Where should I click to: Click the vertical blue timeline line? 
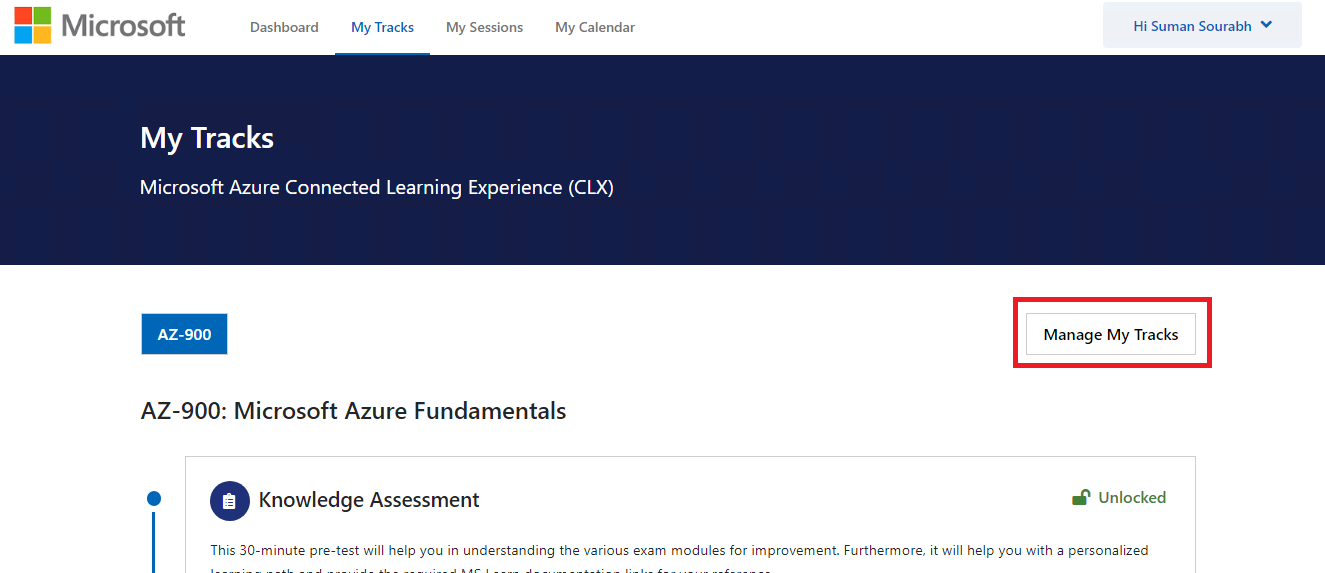click(154, 540)
